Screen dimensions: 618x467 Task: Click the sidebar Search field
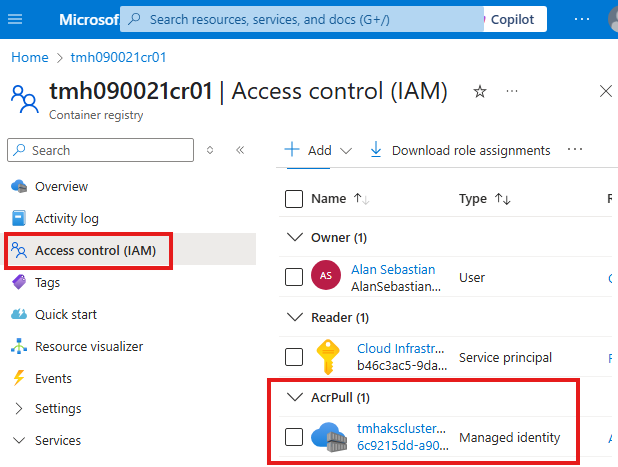tap(101, 150)
